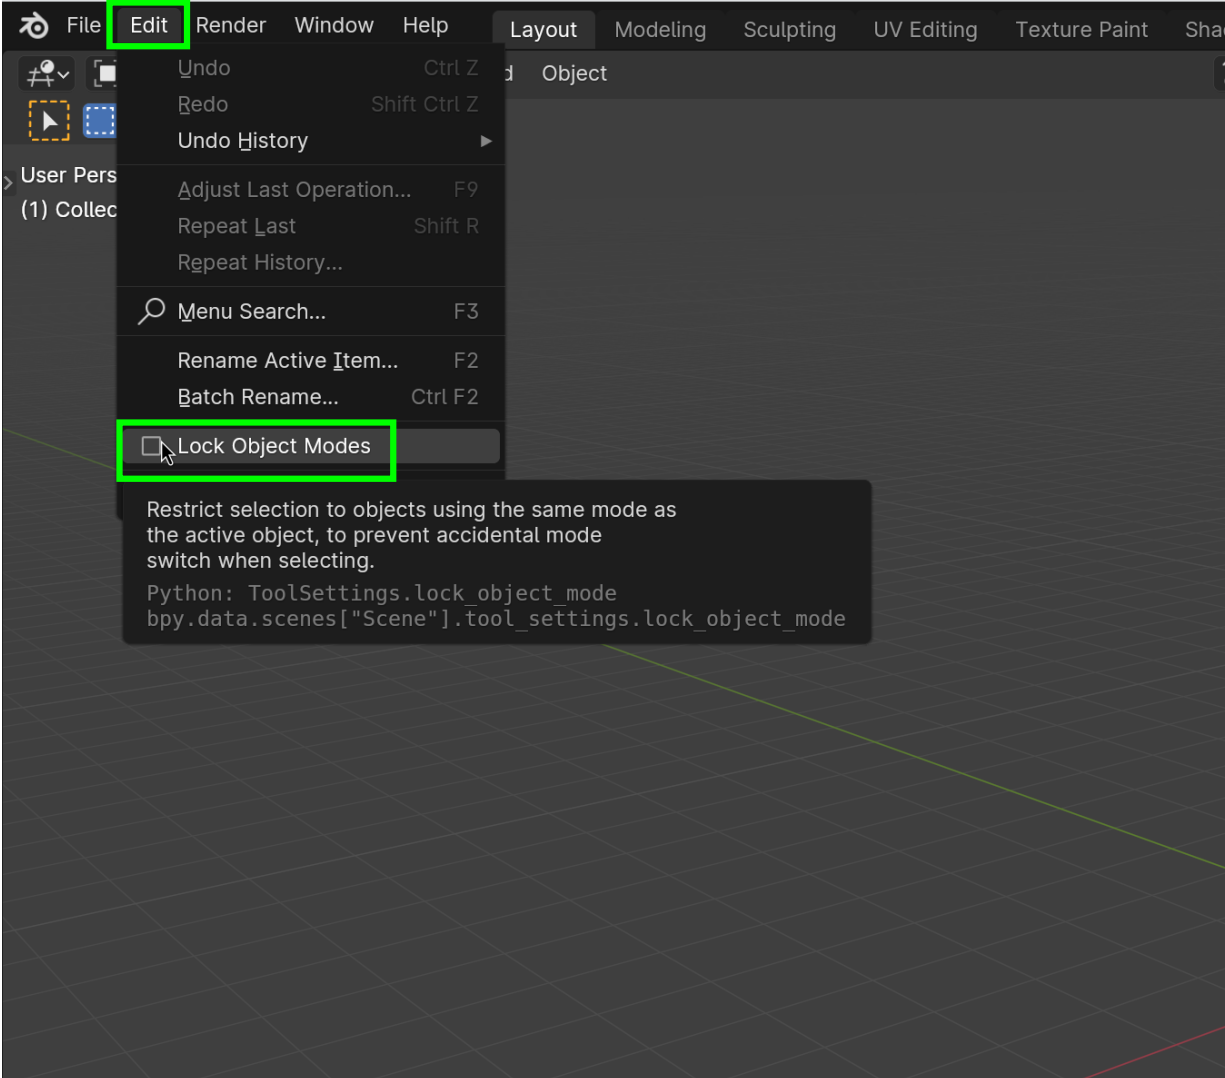Click the Menu Search magnifier icon

pyautogui.click(x=151, y=311)
